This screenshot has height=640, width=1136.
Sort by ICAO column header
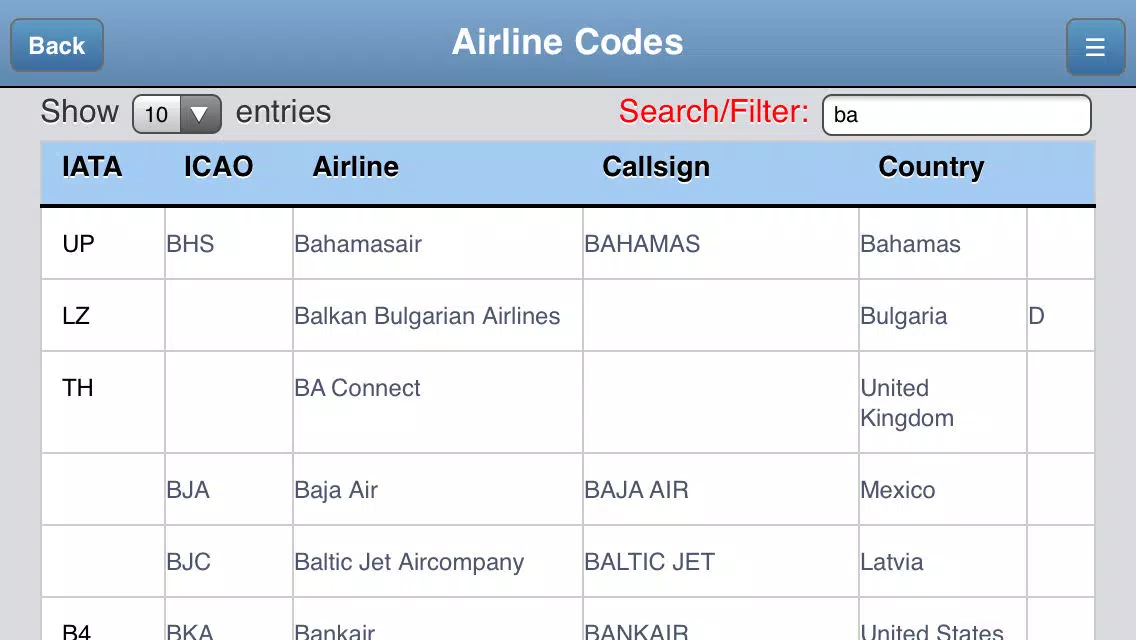click(218, 167)
